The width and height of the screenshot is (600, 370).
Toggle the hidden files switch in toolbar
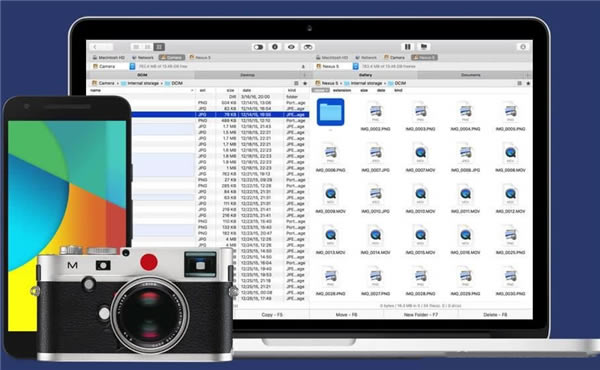(258, 47)
